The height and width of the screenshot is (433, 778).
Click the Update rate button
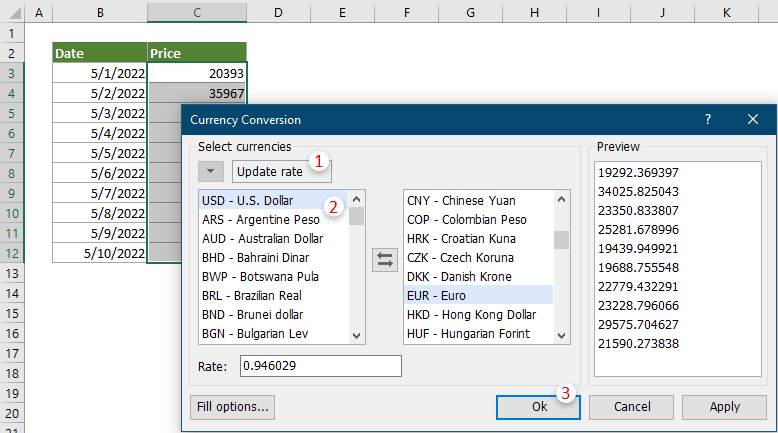coord(270,172)
